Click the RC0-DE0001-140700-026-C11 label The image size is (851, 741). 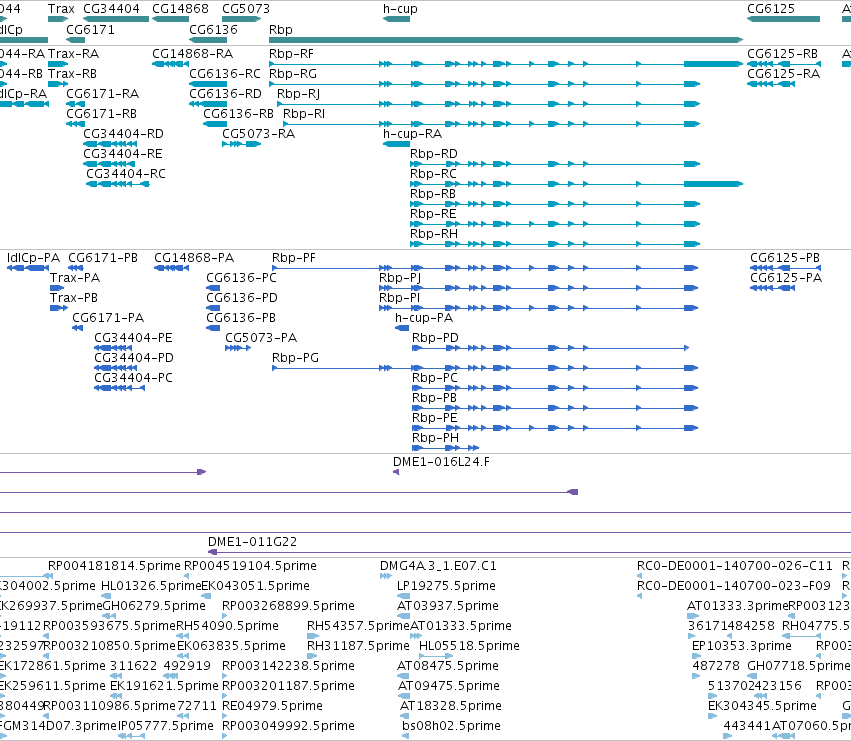point(734,566)
